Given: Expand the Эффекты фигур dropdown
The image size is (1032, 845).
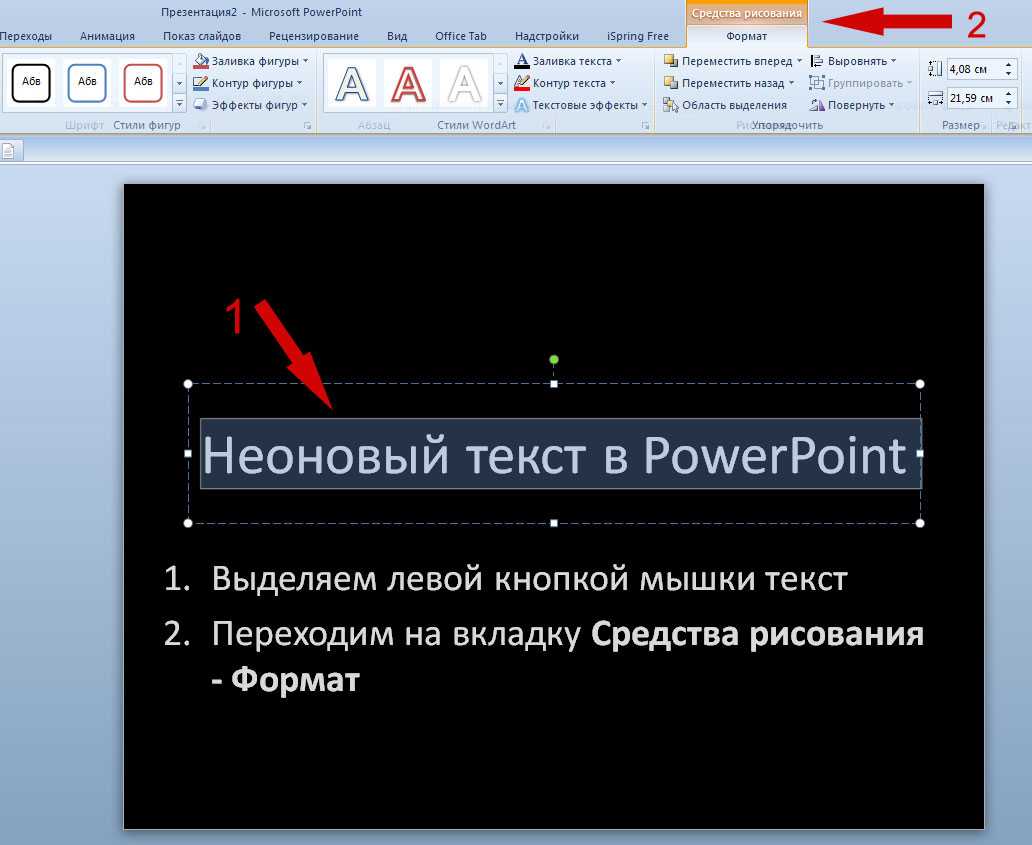Looking at the screenshot, I should pos(304,105).
